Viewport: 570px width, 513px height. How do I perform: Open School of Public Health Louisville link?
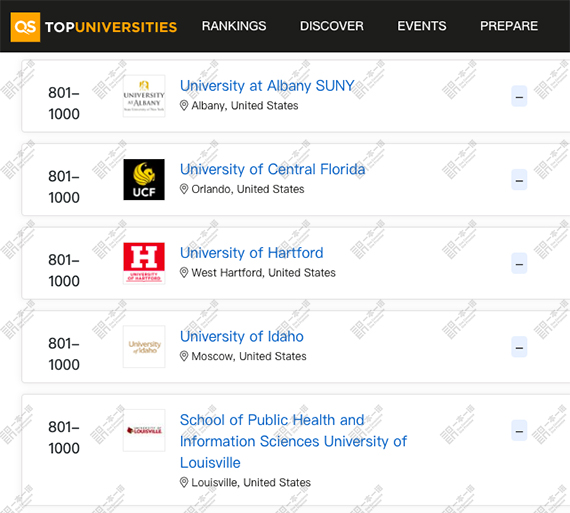click(x=293, y=441)
